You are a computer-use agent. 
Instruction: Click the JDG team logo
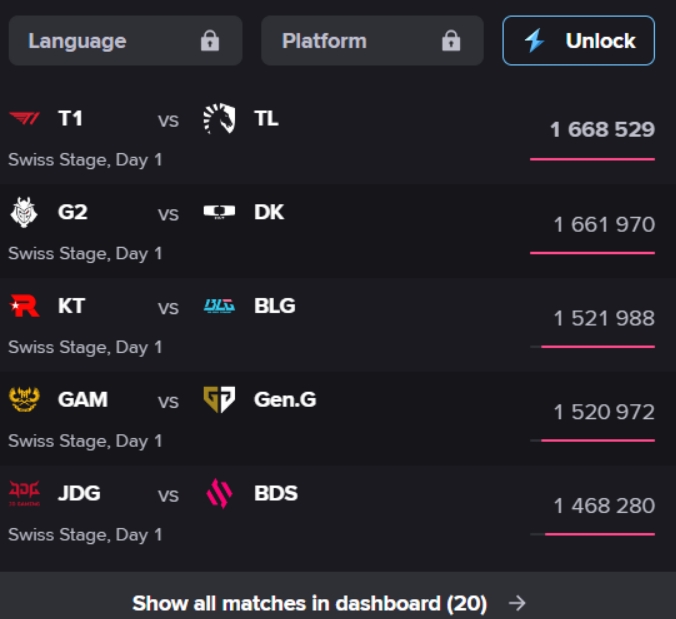tap(23, 494)
